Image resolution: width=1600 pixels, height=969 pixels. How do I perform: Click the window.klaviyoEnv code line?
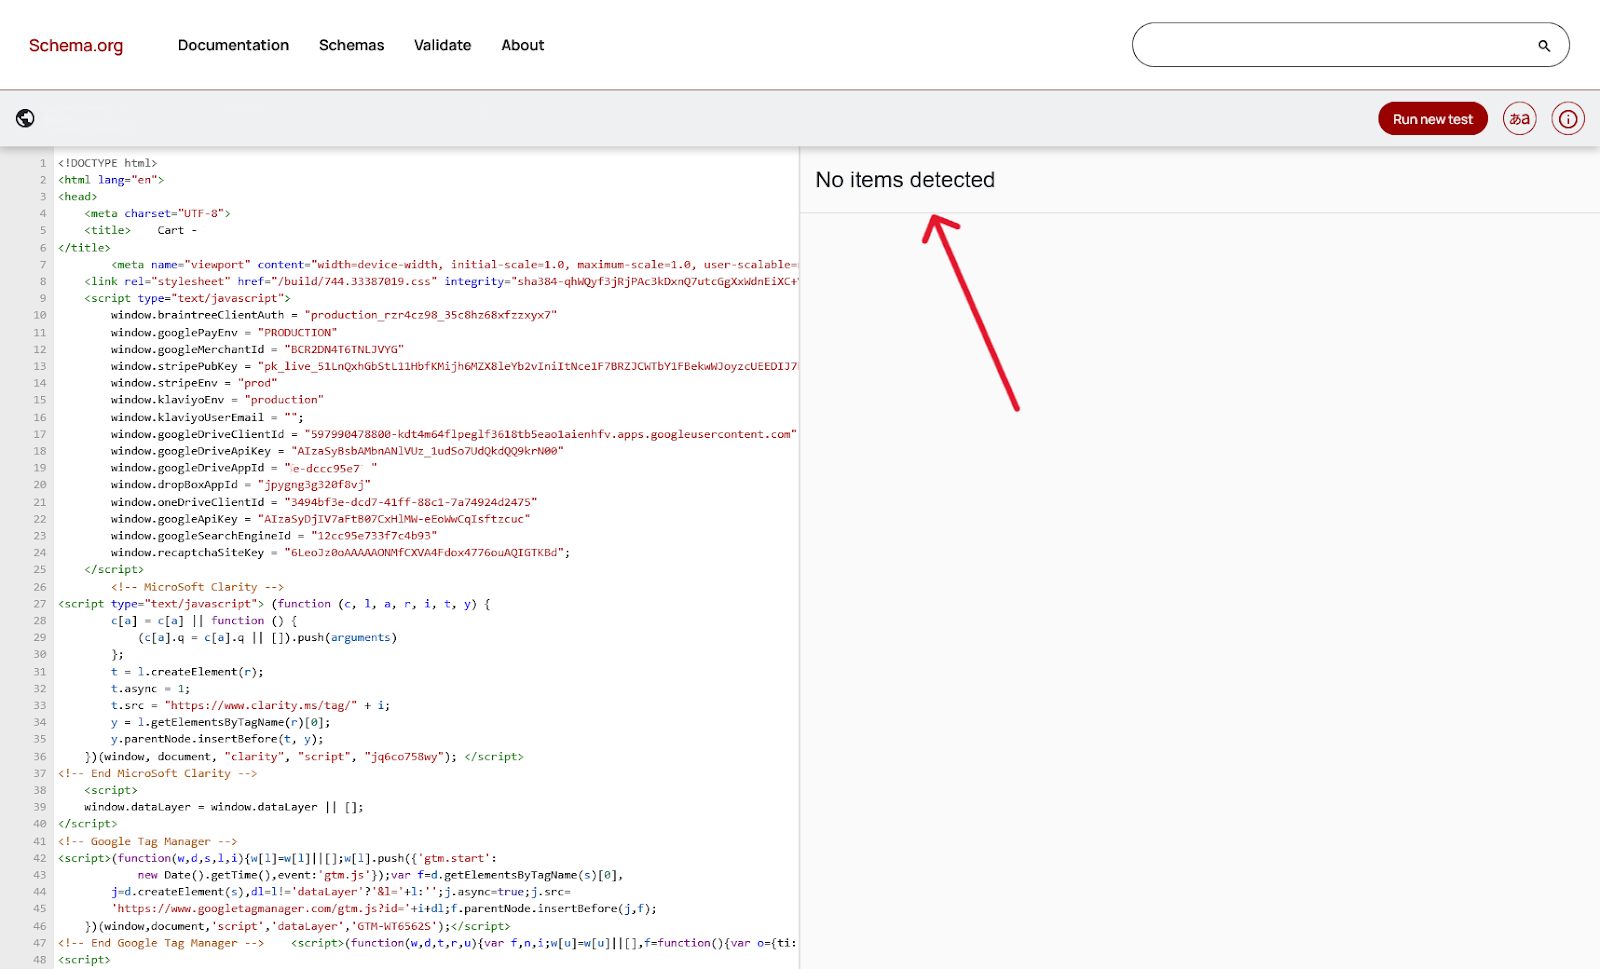point(217,400)
